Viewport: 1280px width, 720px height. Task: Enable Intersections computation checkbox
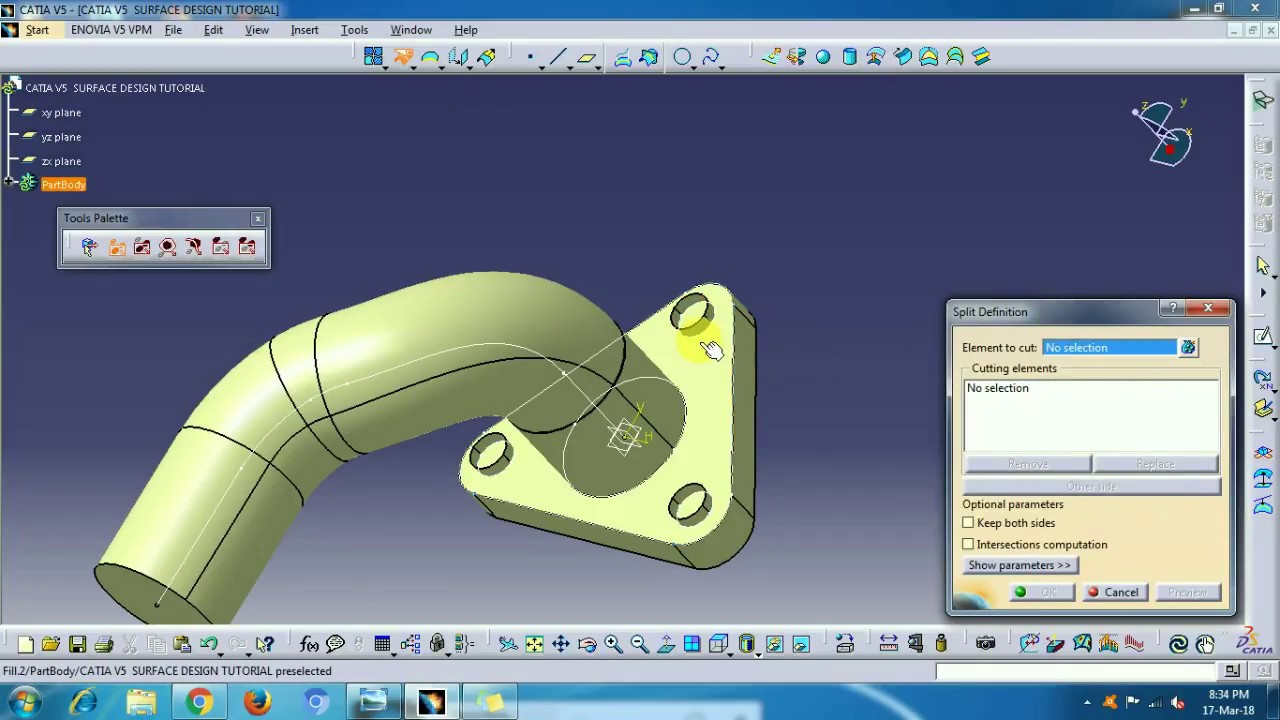click(x=968, y=544)
